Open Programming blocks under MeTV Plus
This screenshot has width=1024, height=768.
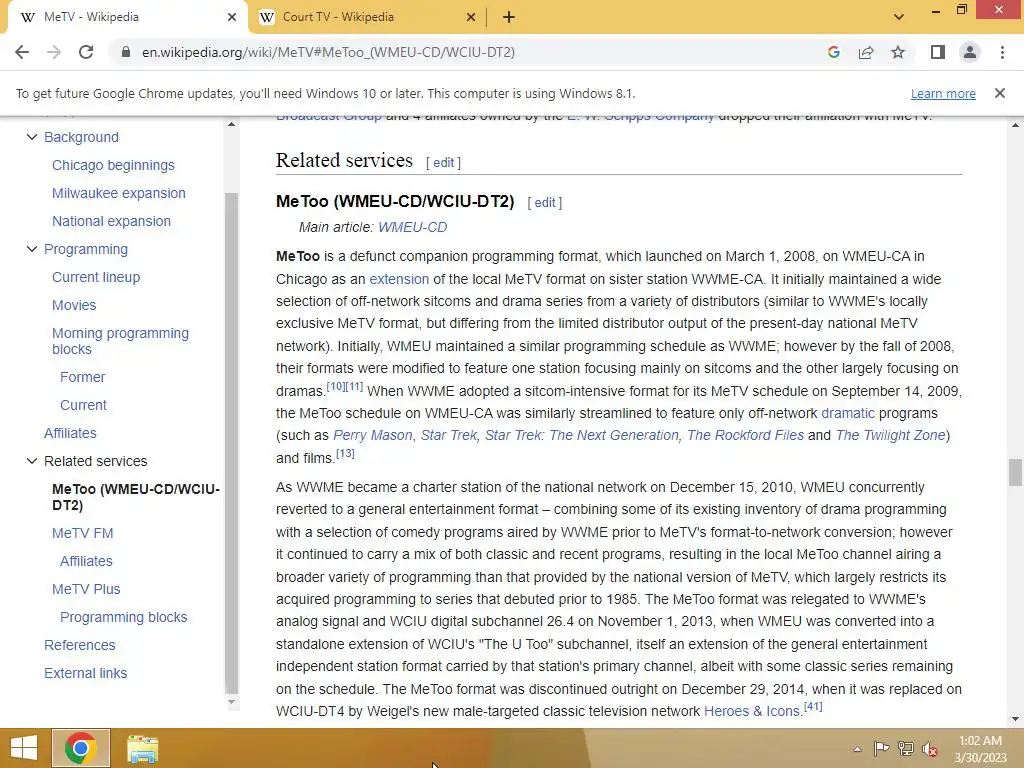(x=123, y=617)
